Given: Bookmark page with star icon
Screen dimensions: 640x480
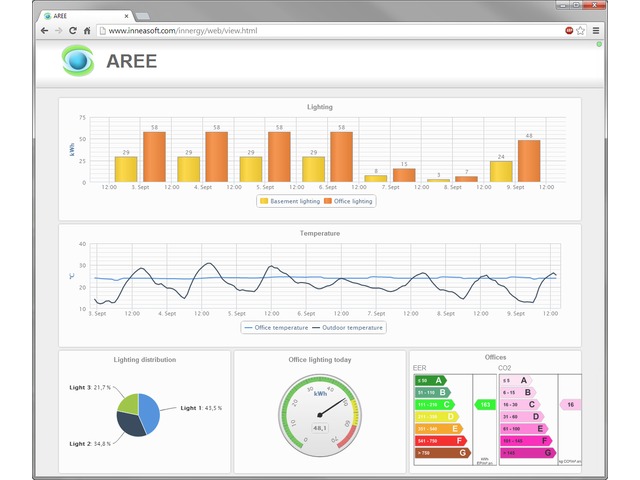Looking at the screenshot, I should [580, 31].
